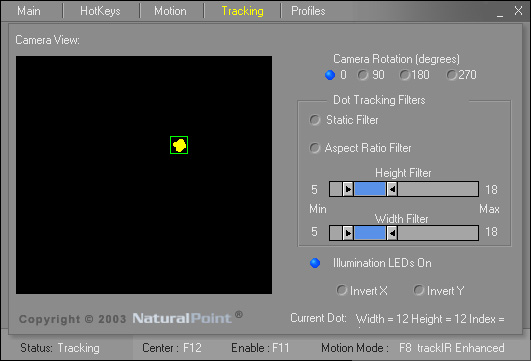This screenshot has width=531, height=361.
Task: Click the NaturalPoint logo
Action: [x=182, y=318]
